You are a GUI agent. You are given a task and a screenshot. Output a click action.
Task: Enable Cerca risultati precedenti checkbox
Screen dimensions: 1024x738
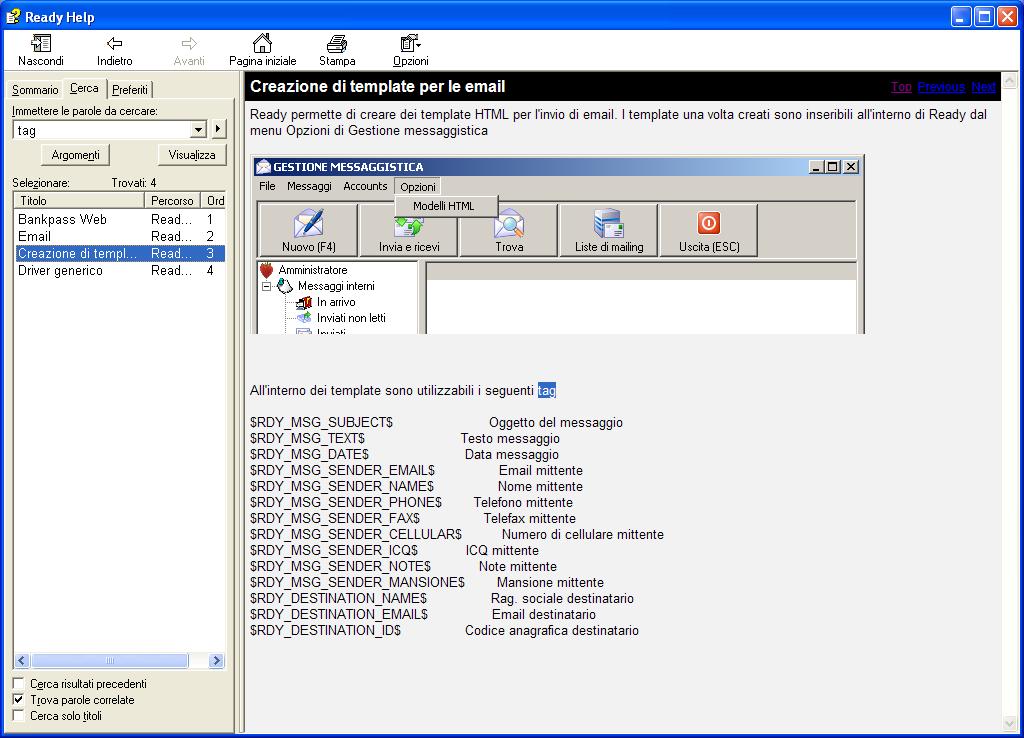[x=18, y=683]
